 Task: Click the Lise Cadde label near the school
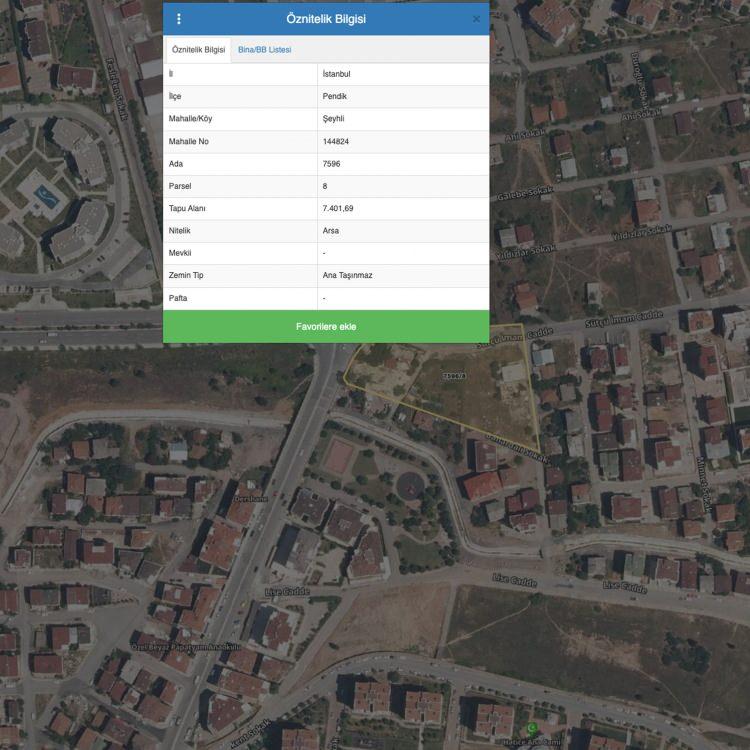(x=287, y=592)
